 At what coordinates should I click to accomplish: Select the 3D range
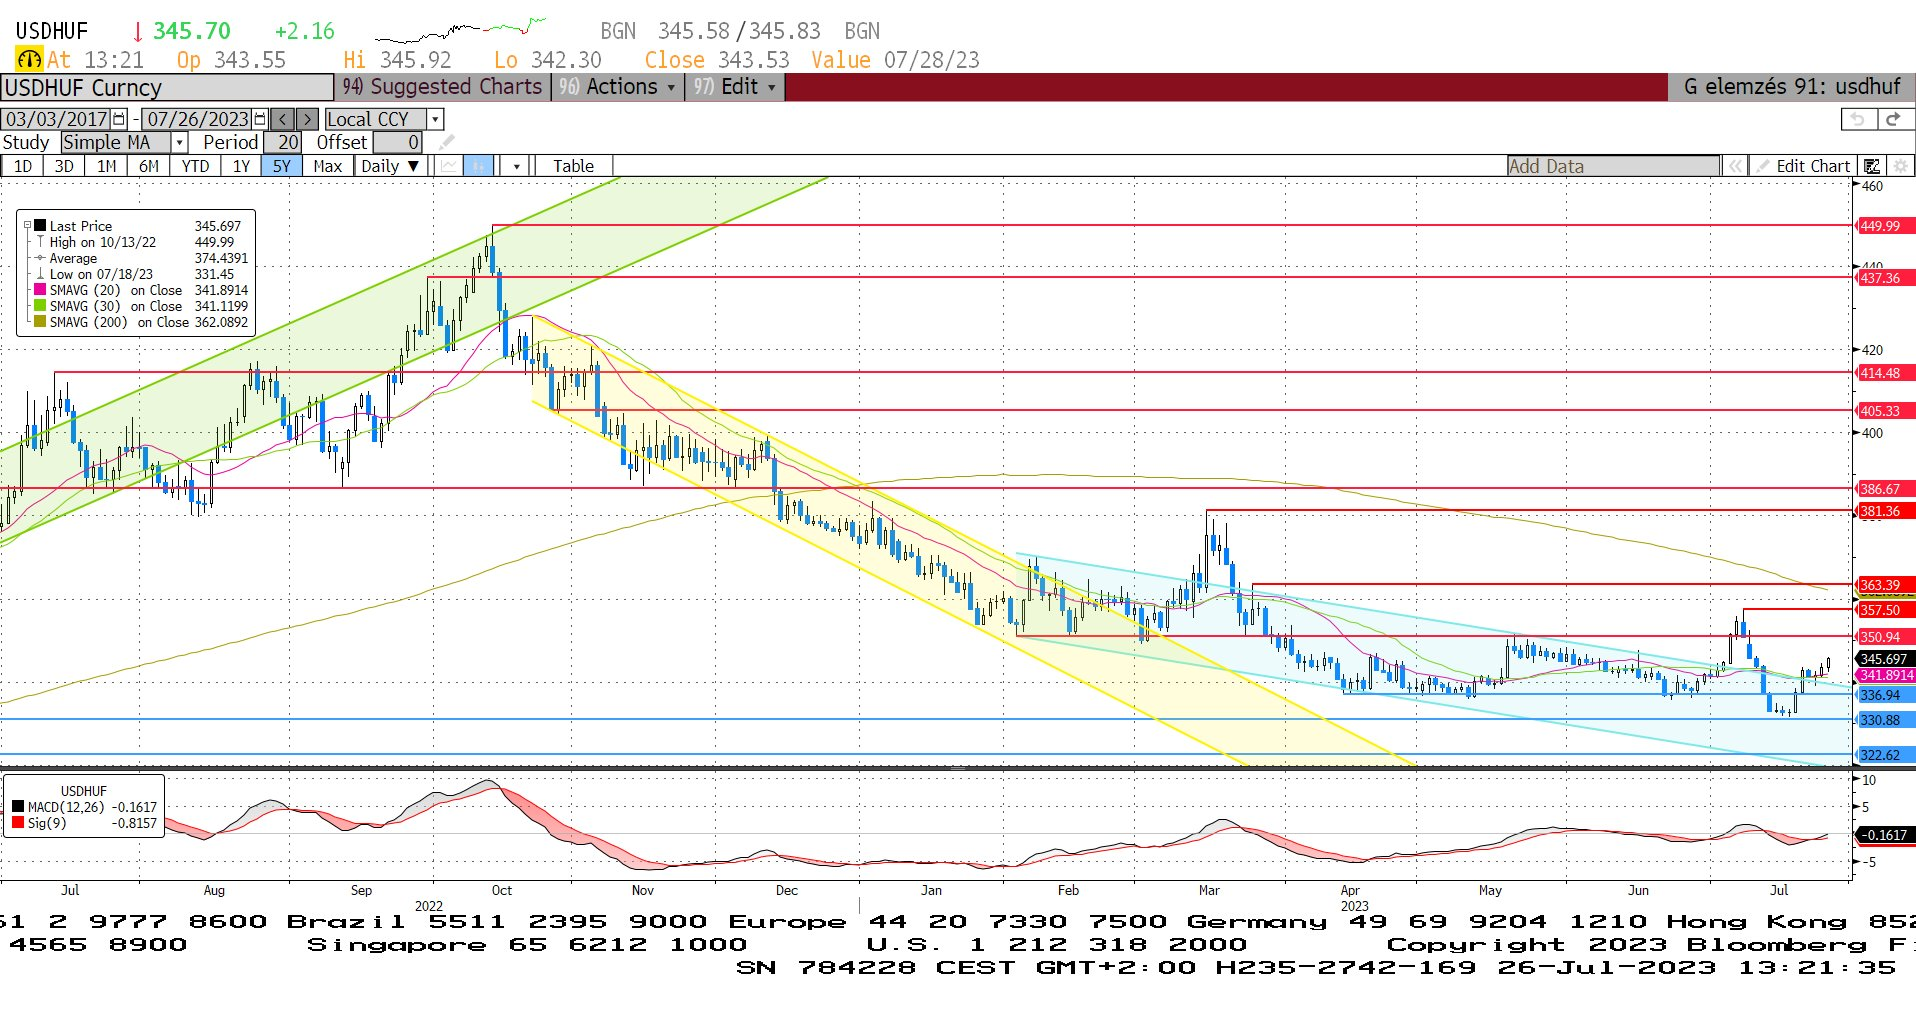pyautogui.click(x=64, y=166)
